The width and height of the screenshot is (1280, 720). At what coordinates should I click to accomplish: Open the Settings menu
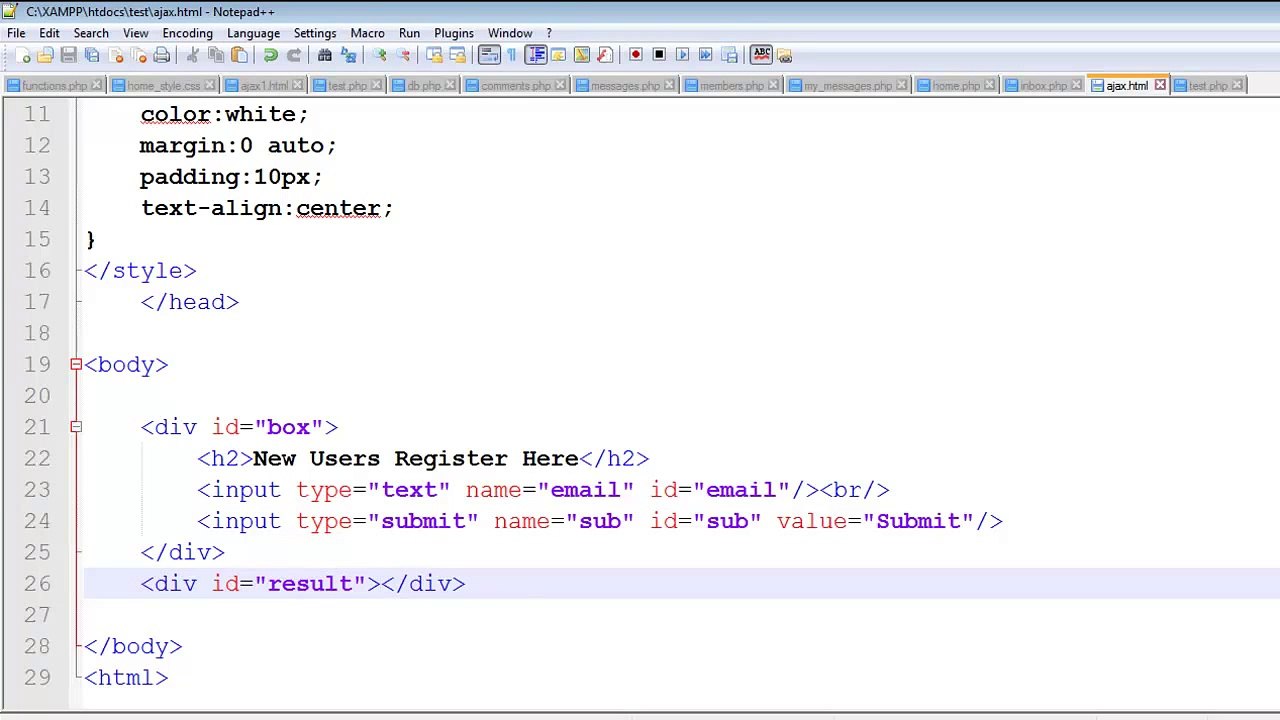[x=315, y=33]
